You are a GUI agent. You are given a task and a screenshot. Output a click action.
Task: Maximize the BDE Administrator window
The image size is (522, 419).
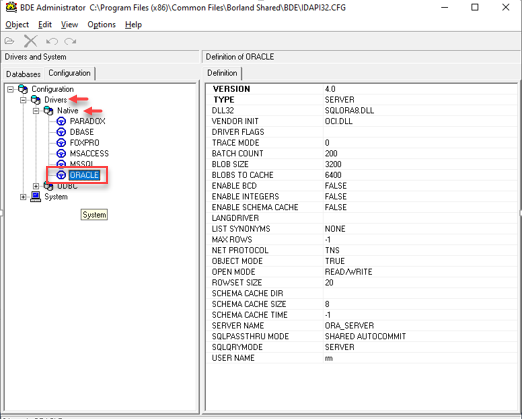click(475, 7)
